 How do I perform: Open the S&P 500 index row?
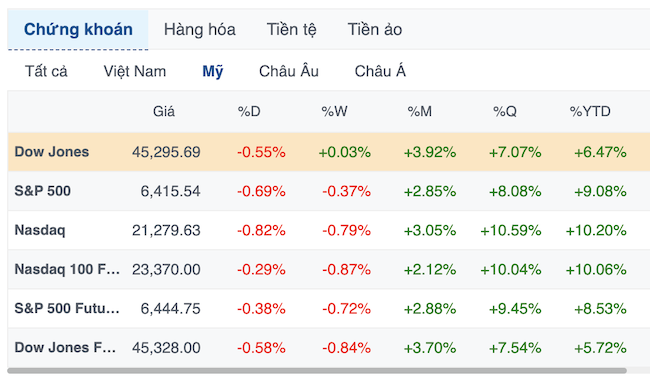329,191
